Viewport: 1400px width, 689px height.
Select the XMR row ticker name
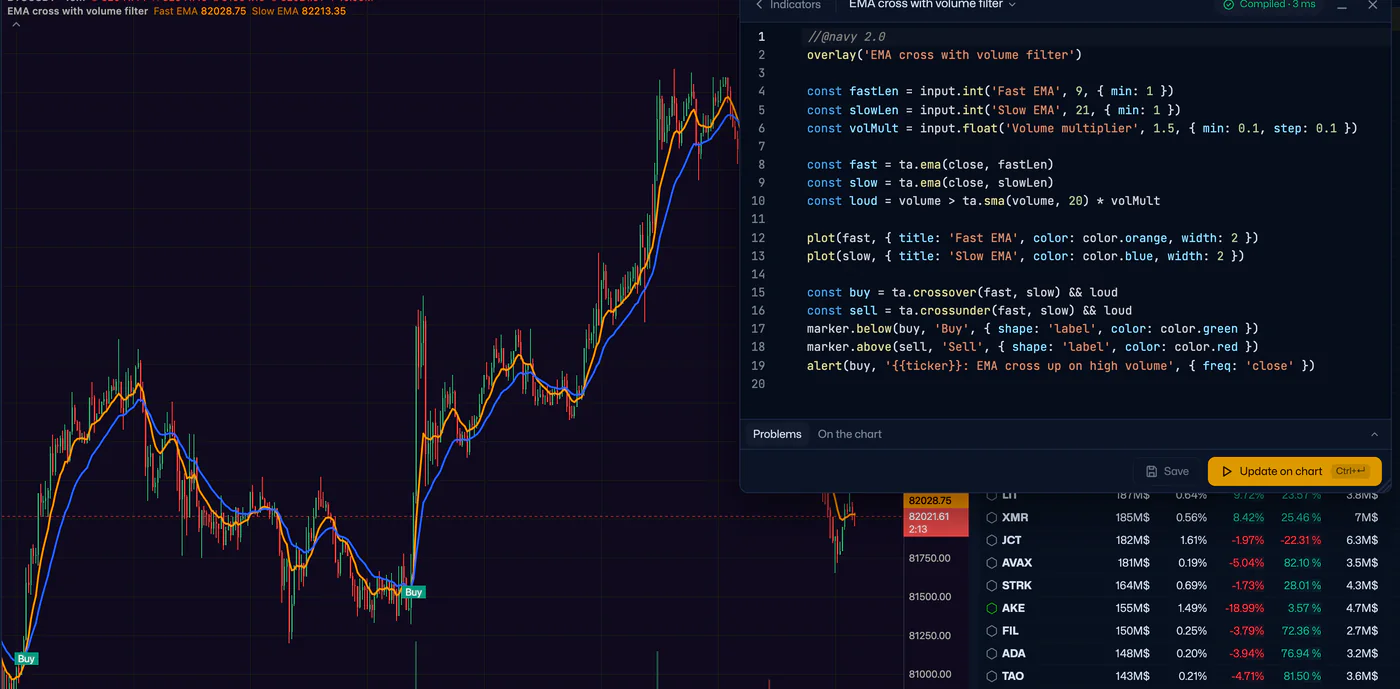1015,518
